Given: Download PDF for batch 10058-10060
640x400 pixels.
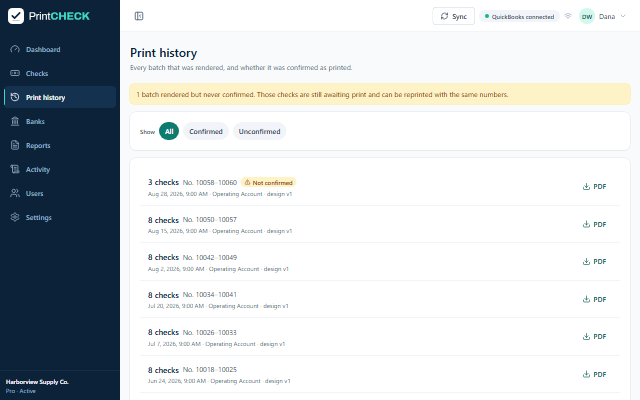Looking at the screenshot, I should [594, 187].
